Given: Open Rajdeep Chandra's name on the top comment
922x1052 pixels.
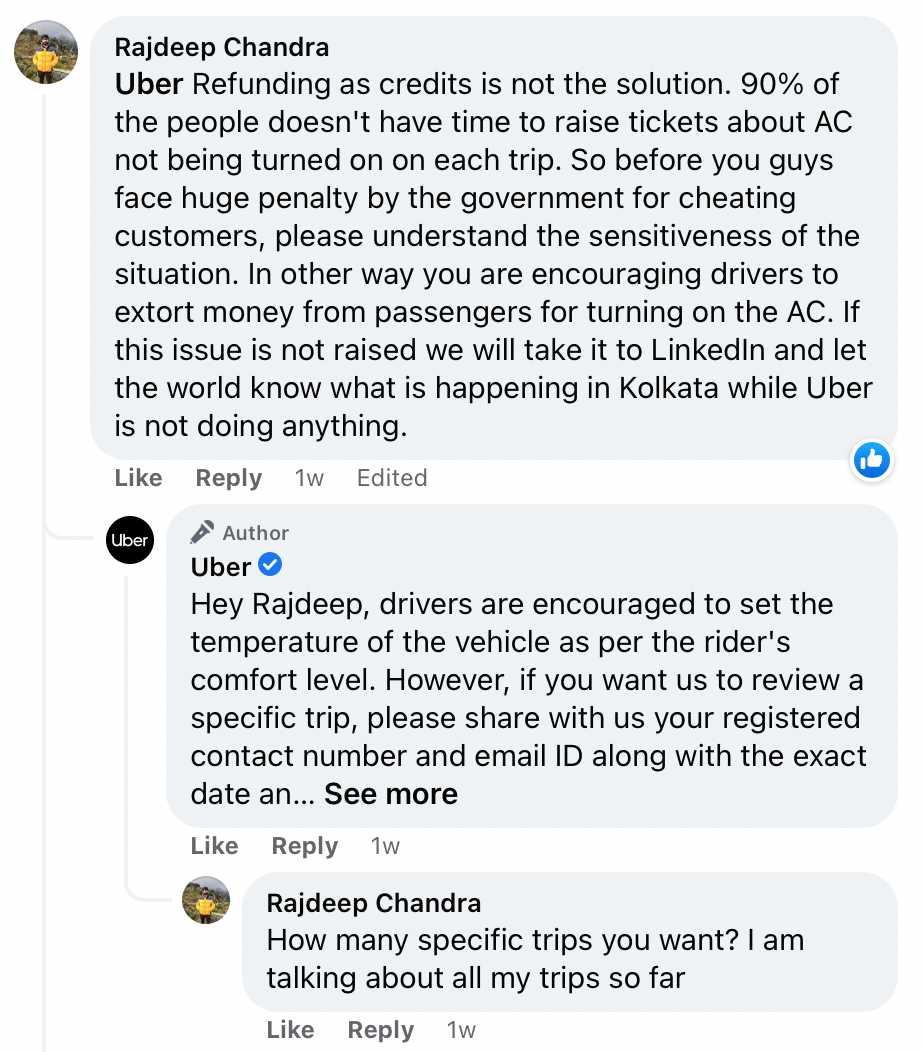Looking at the screenshot, I should (222, 46).
